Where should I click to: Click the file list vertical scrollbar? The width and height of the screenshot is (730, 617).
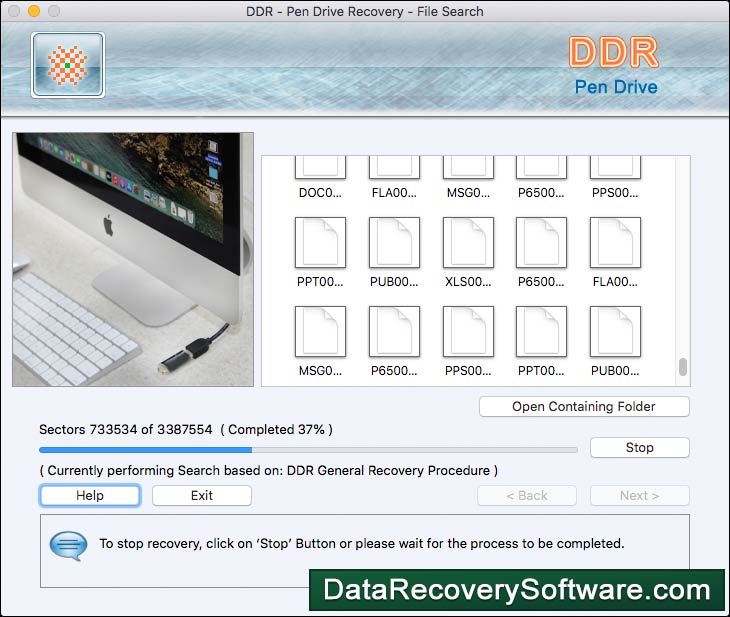[683, 366]
